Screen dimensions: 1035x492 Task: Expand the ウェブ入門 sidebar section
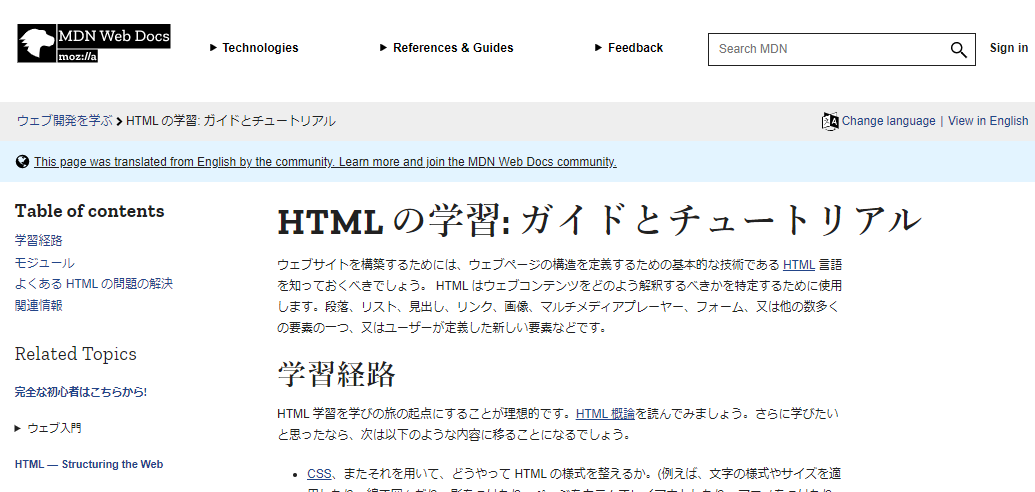click(x=48, y=428)
